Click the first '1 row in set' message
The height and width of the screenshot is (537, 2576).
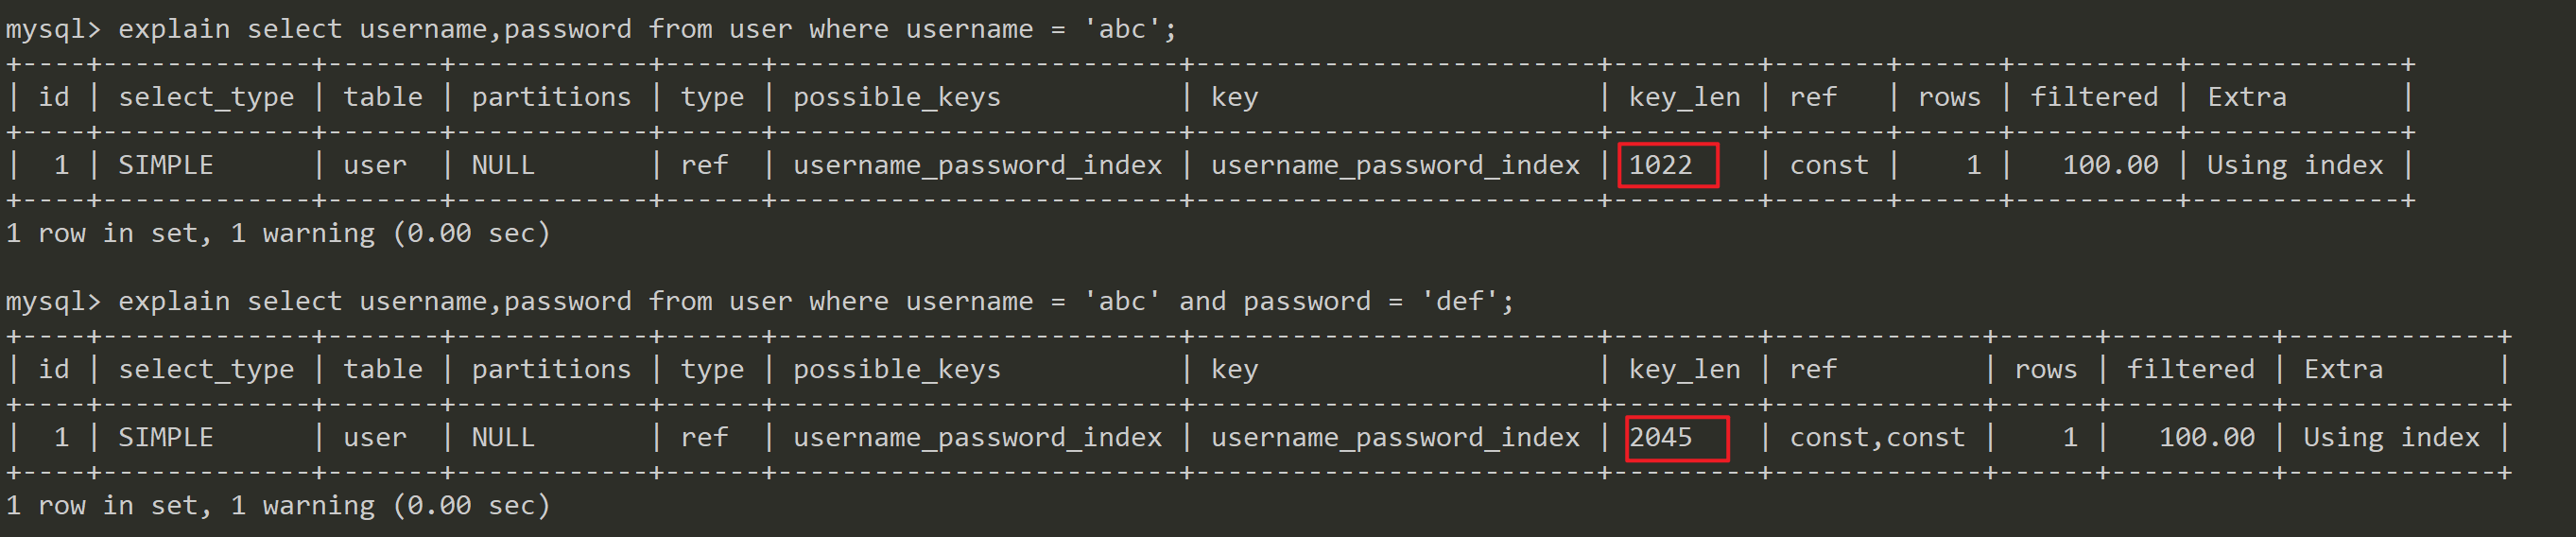278,233
